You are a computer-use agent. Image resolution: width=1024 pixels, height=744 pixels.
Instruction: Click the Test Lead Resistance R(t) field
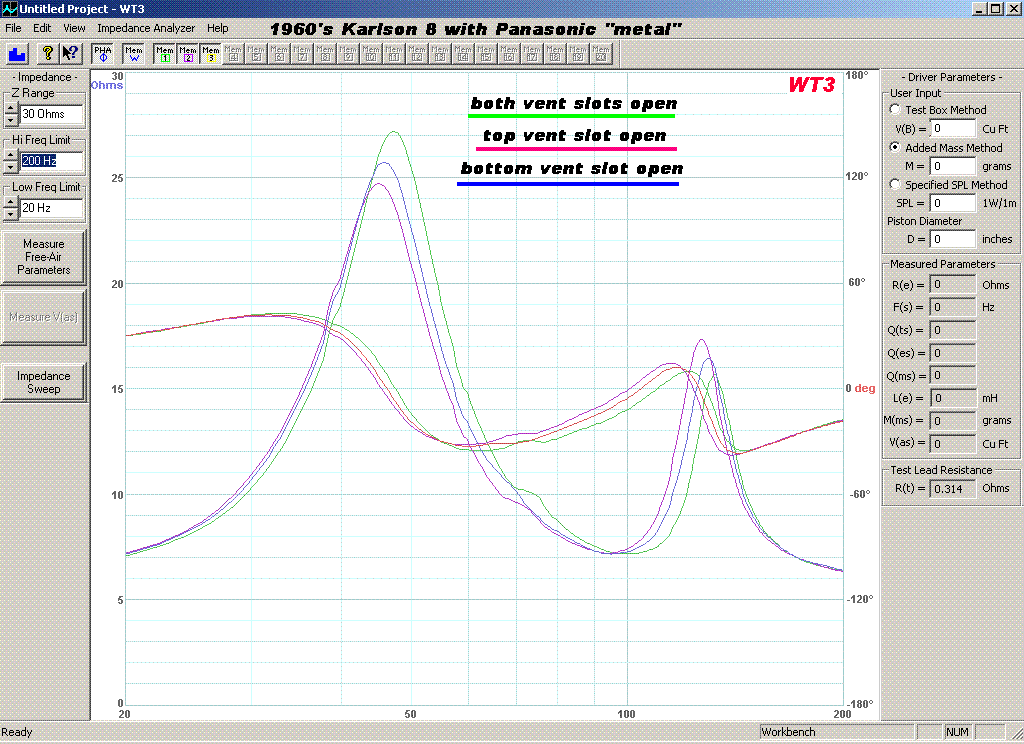[x=953, y=489]
